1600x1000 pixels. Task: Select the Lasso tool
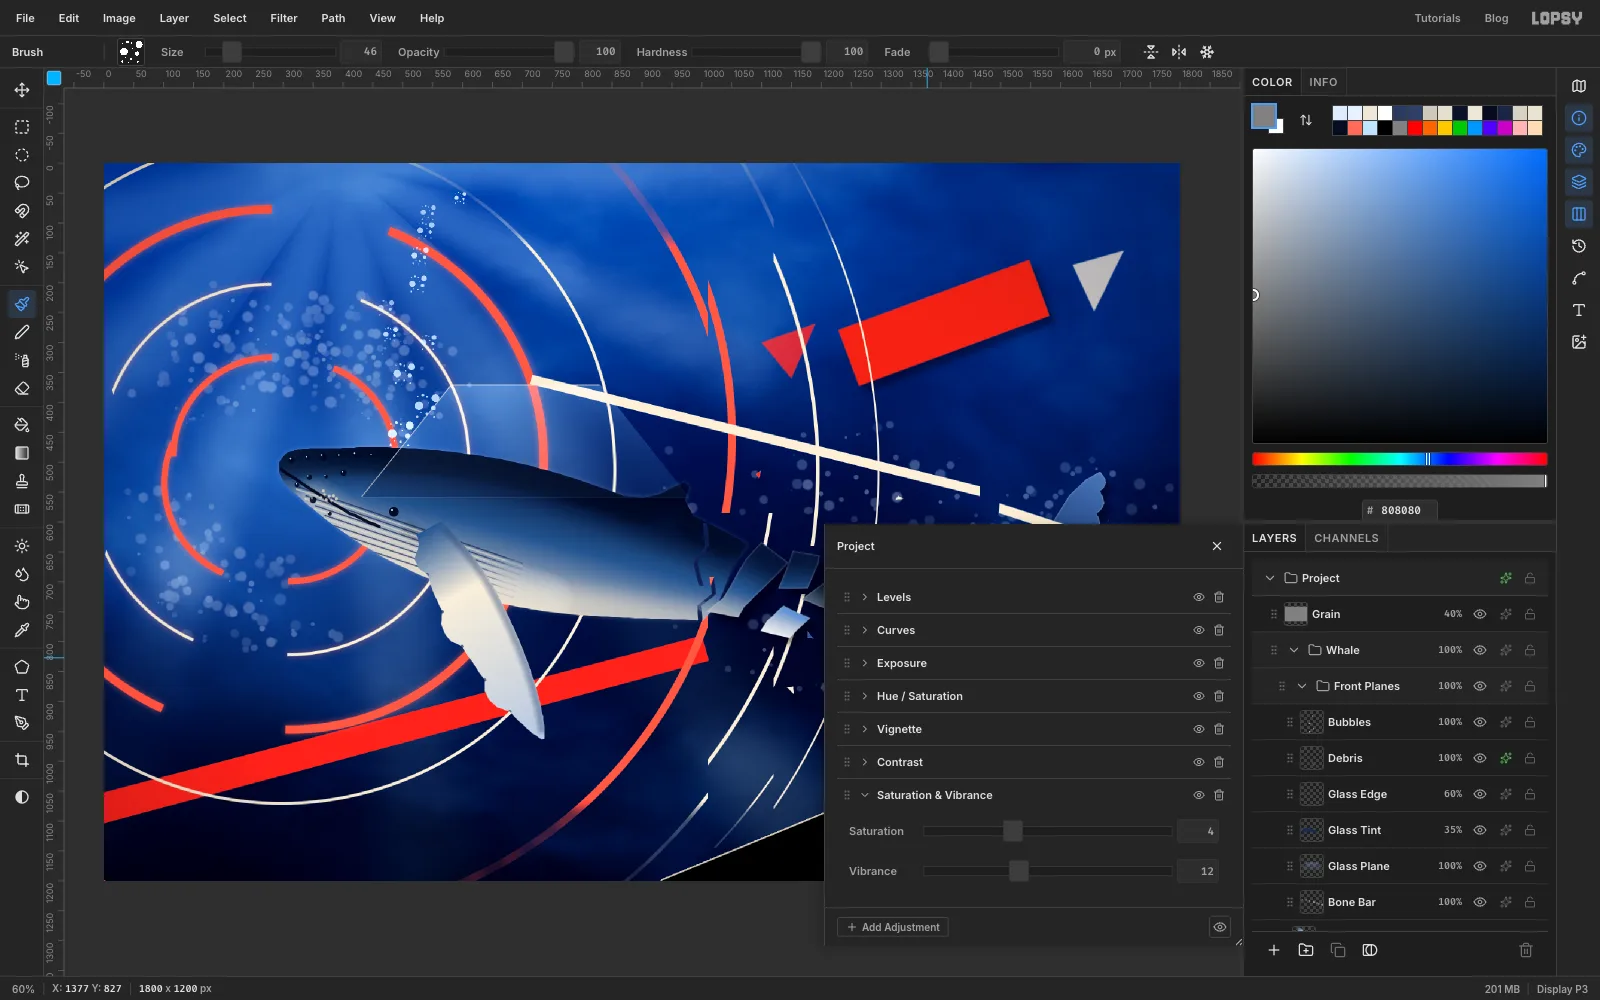click(x=22, y=183)
